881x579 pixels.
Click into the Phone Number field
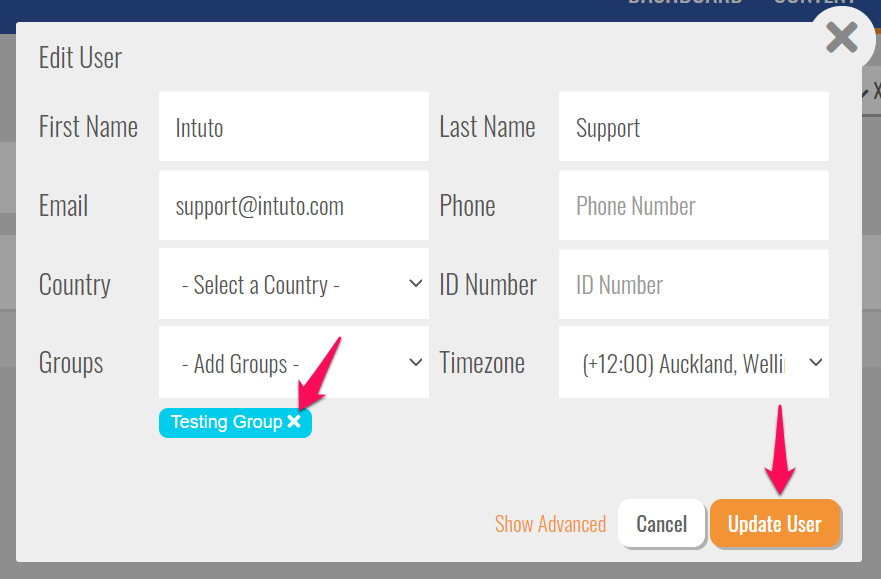tap(693, 206)
